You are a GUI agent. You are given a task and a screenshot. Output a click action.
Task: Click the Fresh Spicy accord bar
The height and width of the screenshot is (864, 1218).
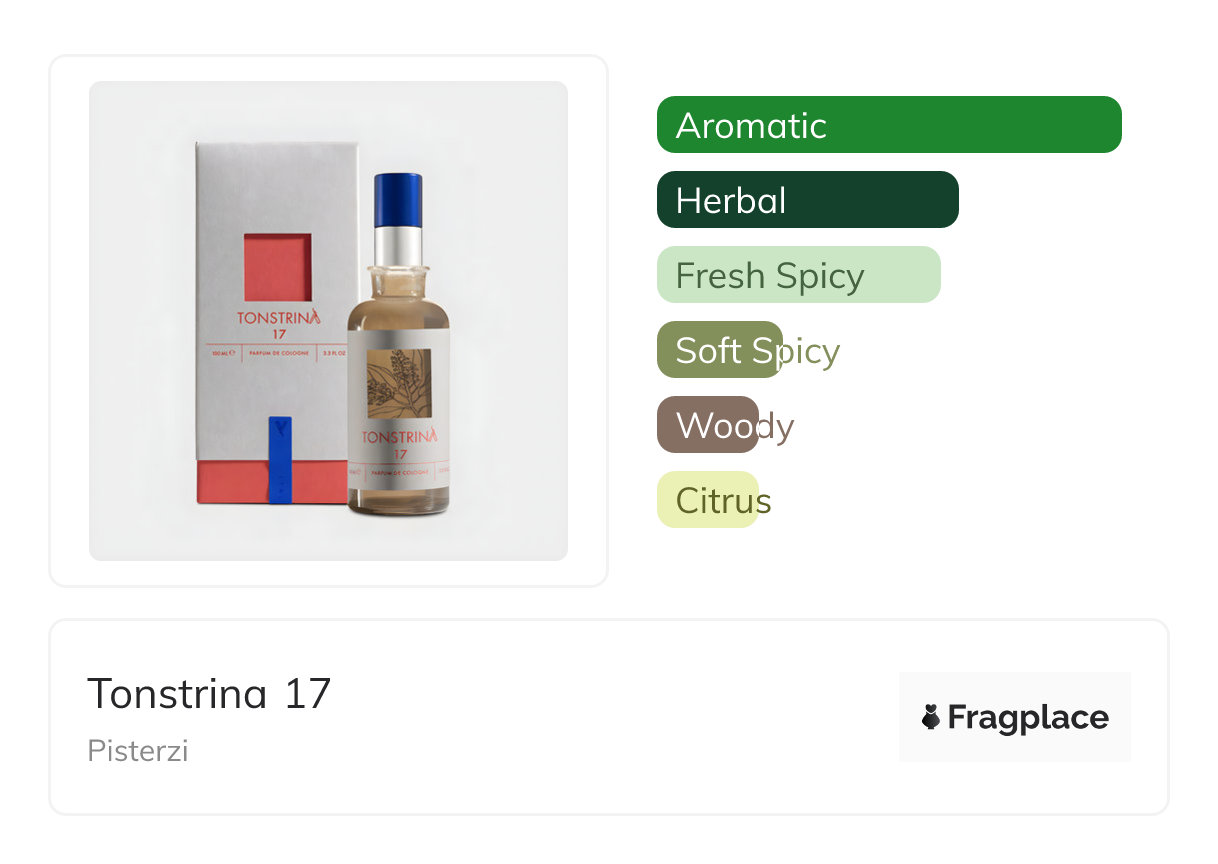tap(798, 275)
